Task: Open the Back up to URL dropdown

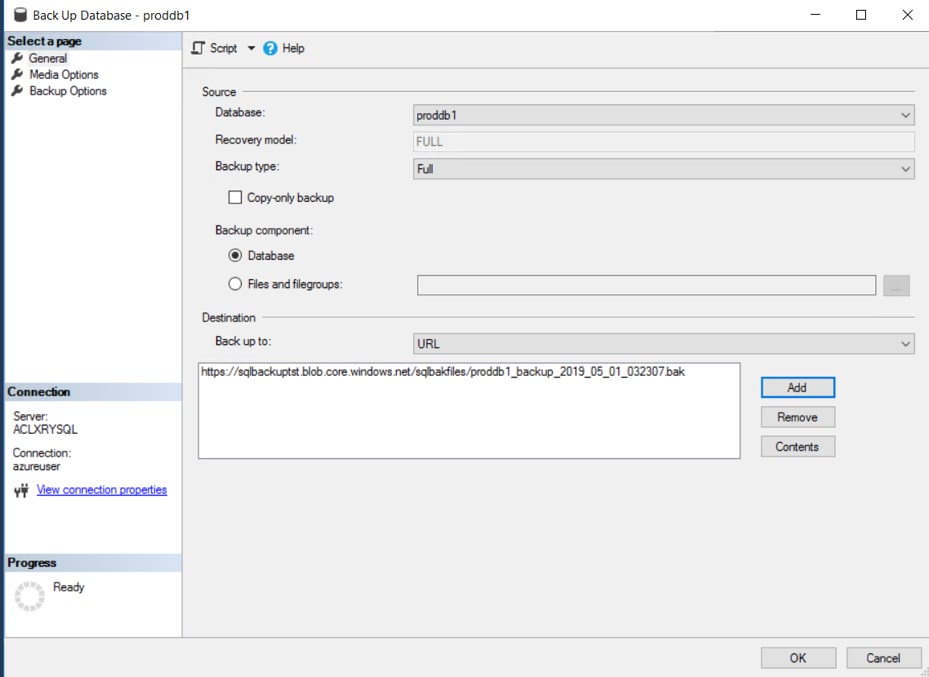Action: coord(905,344)
